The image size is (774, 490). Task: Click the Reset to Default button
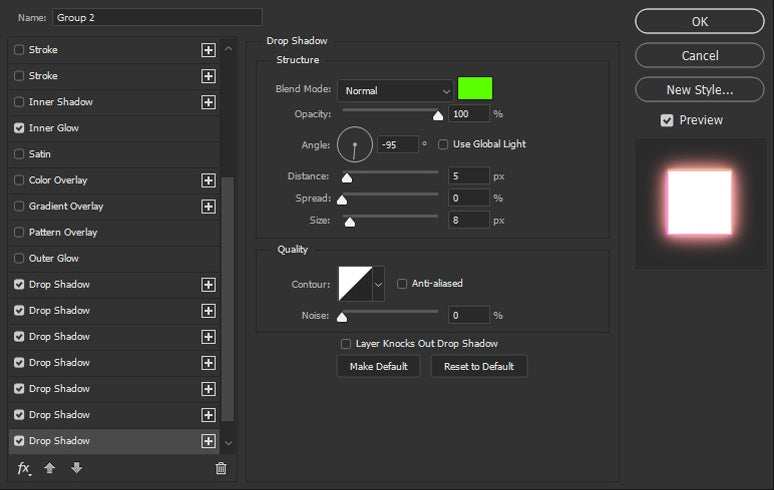pyautogui.click(x=479, y=367)
